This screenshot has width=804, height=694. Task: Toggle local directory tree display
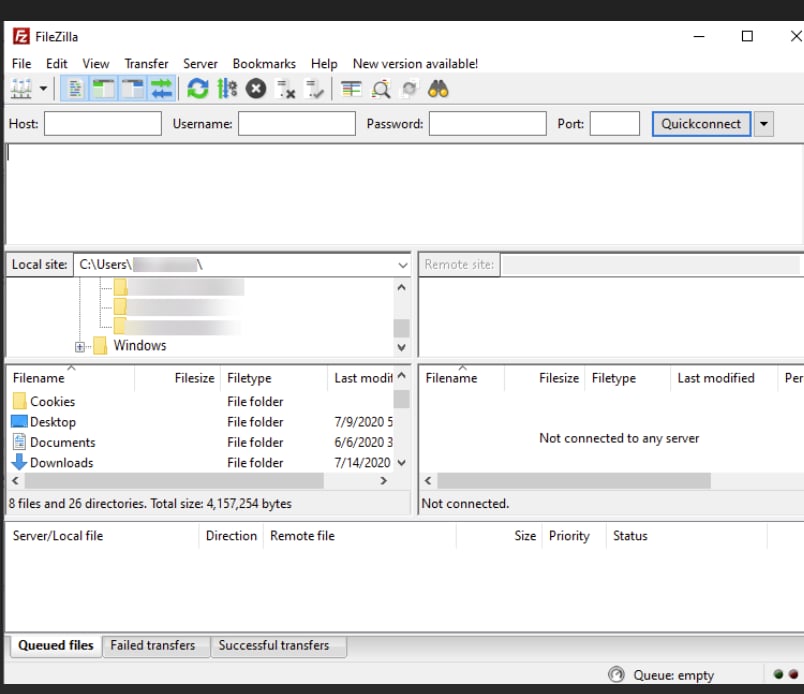click(x=103, y=89)
